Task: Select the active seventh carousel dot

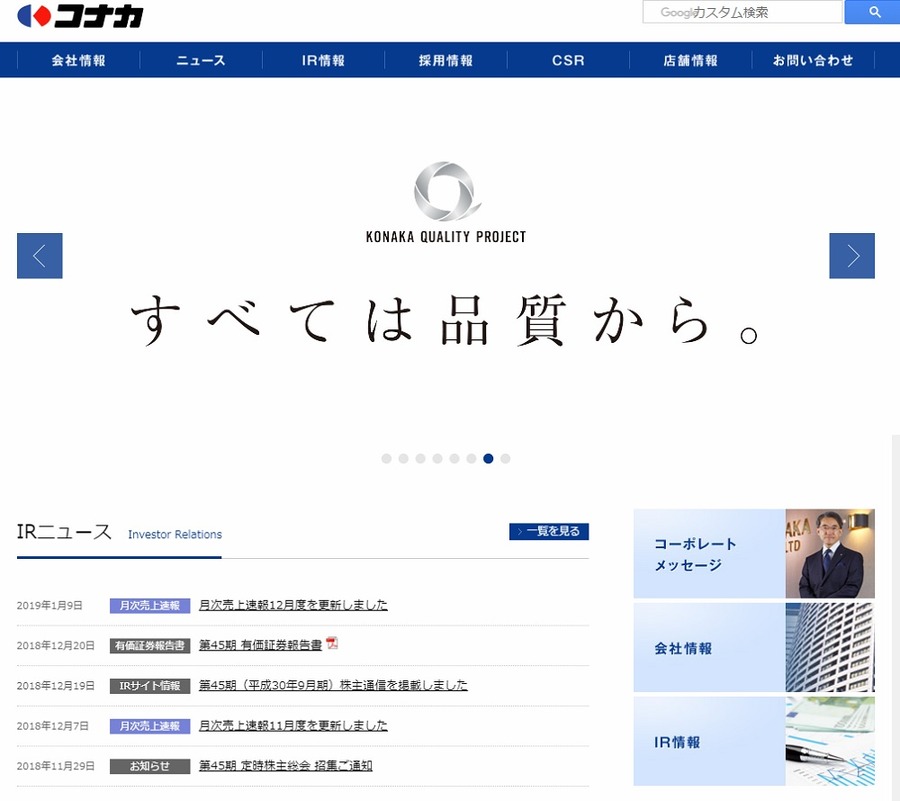Action: point(488,458)
